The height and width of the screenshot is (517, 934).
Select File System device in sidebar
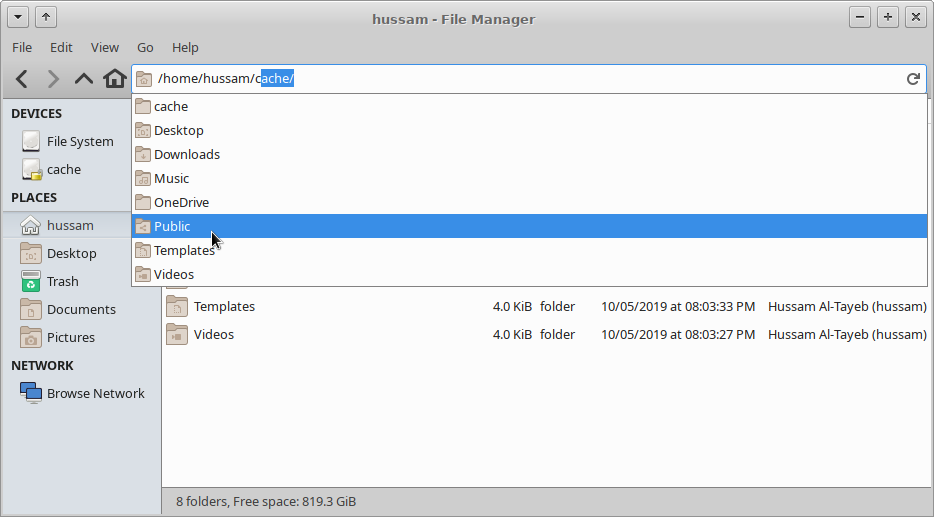pyautogui.click(x=79, y=142)
